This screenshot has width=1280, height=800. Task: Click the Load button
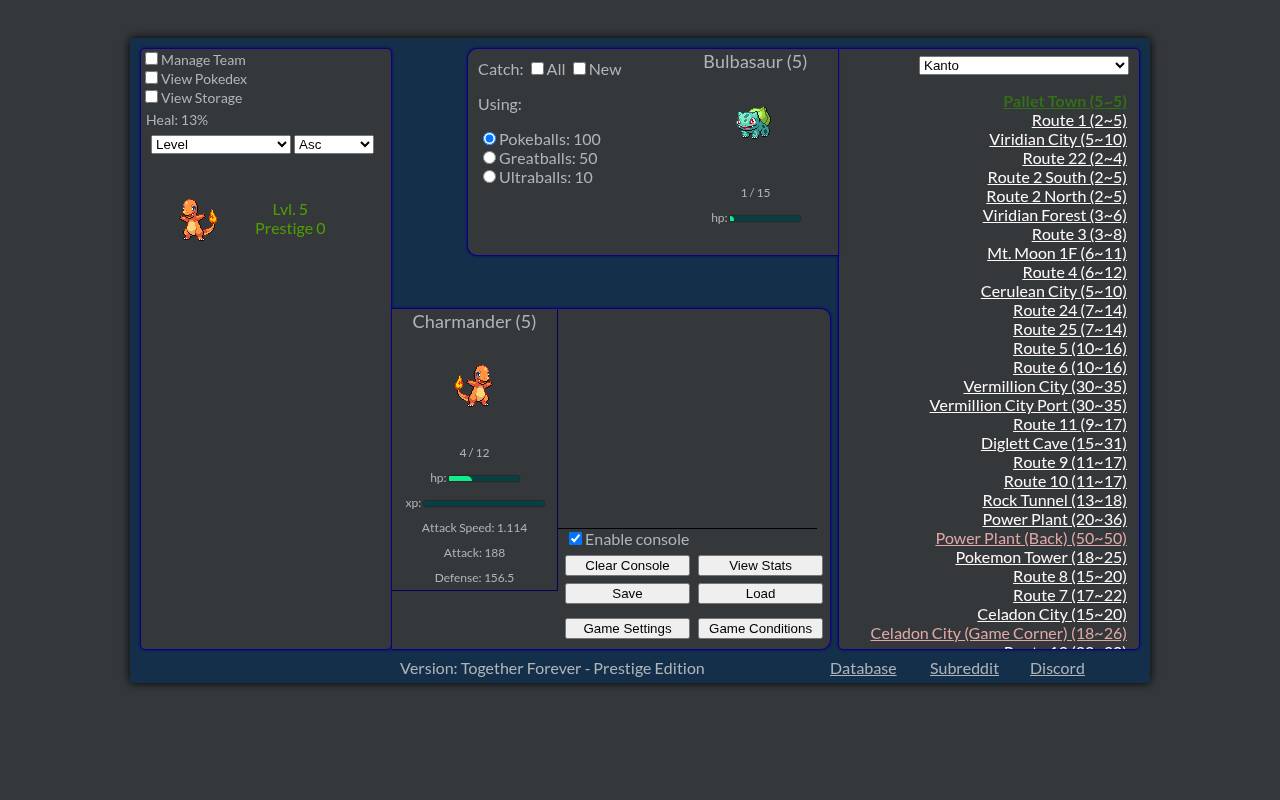tap(760, 593)
